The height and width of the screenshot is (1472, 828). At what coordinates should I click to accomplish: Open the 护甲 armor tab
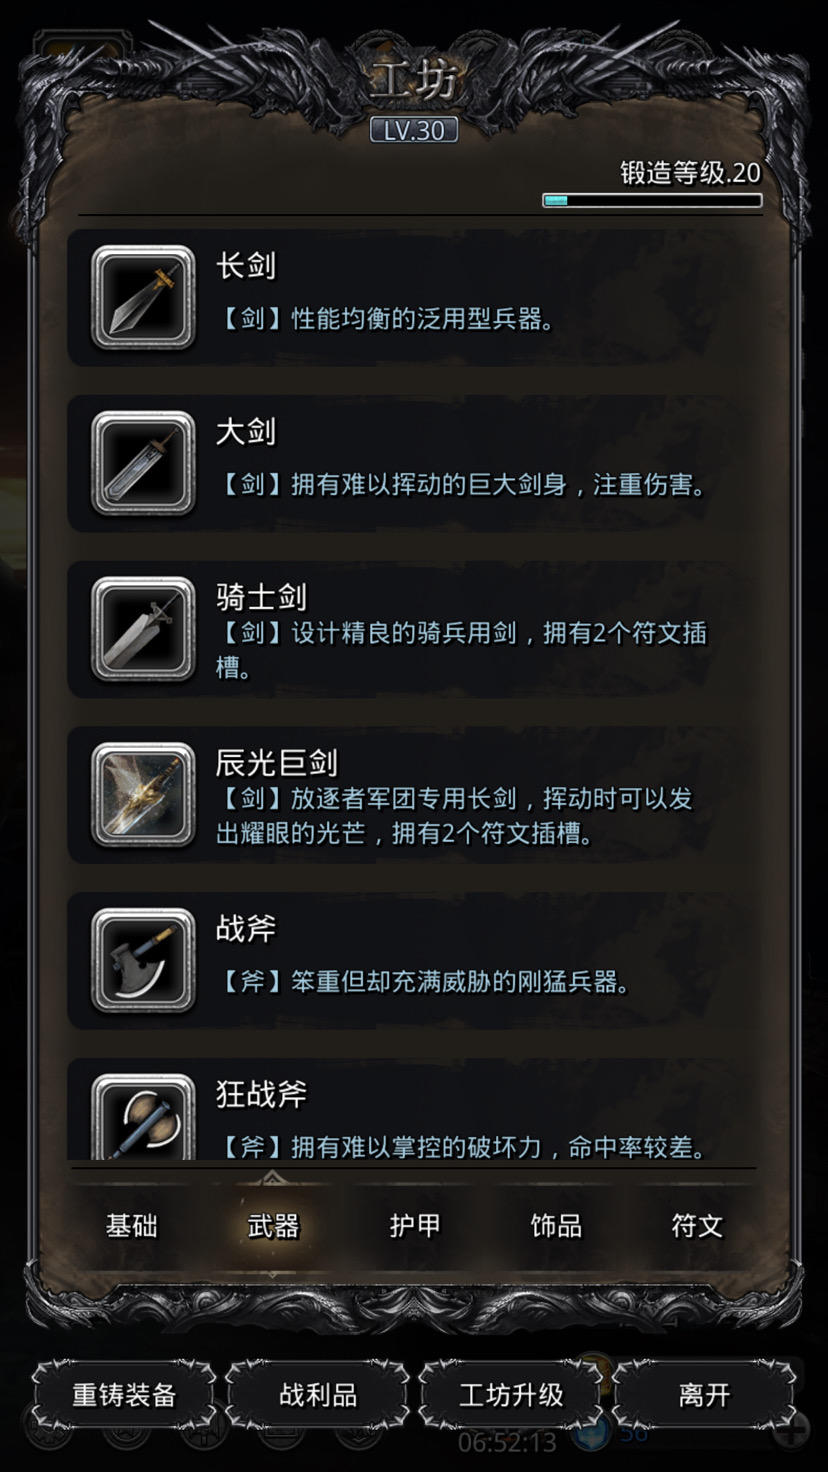point(414,1226)
